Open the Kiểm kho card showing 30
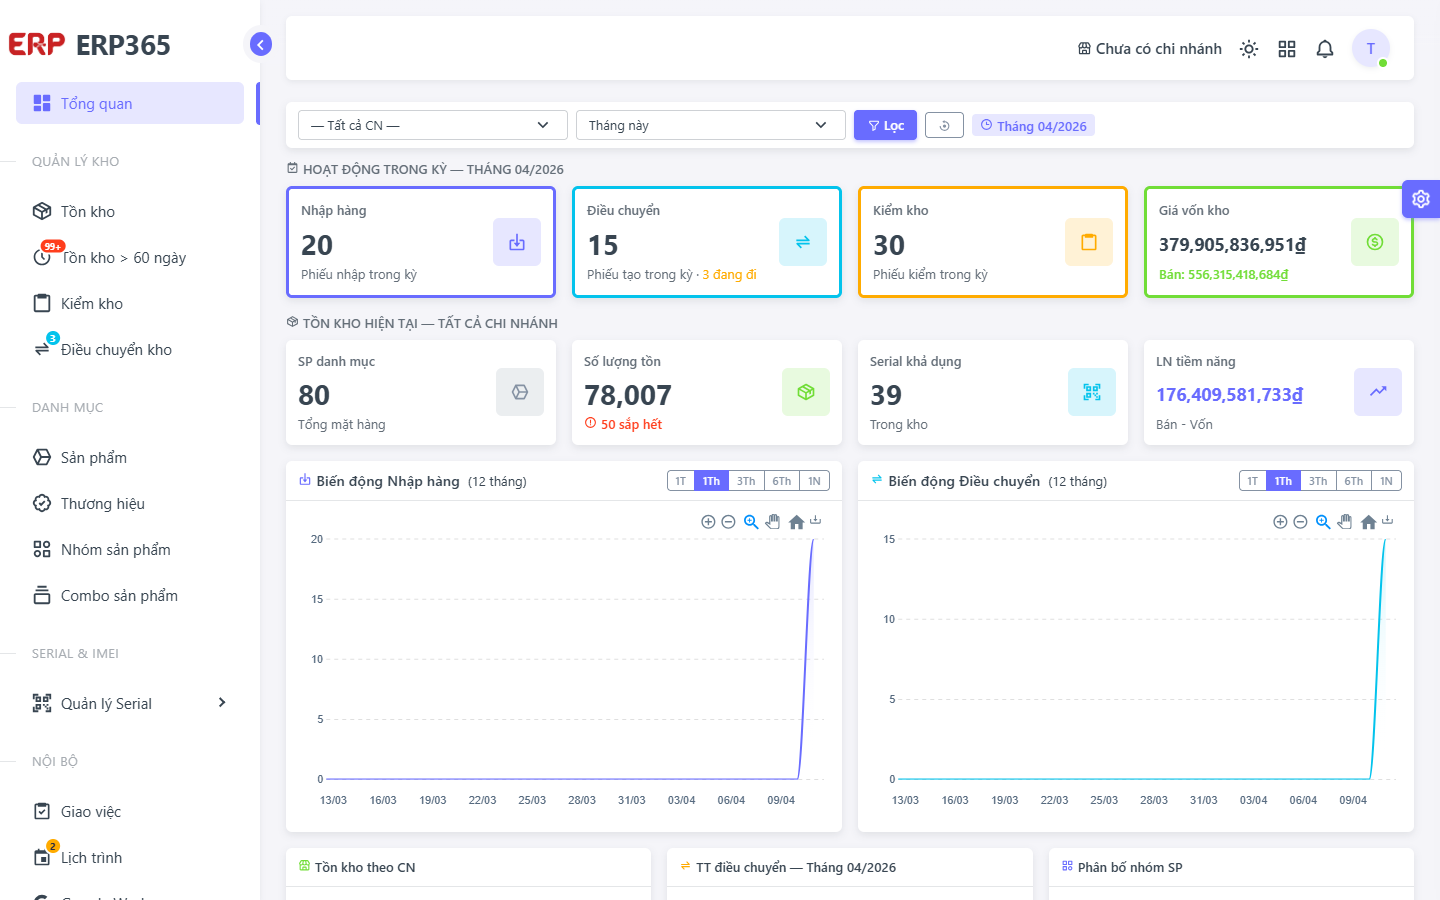Viewport: 1440px width, 900px height. [x=993, y=242]
